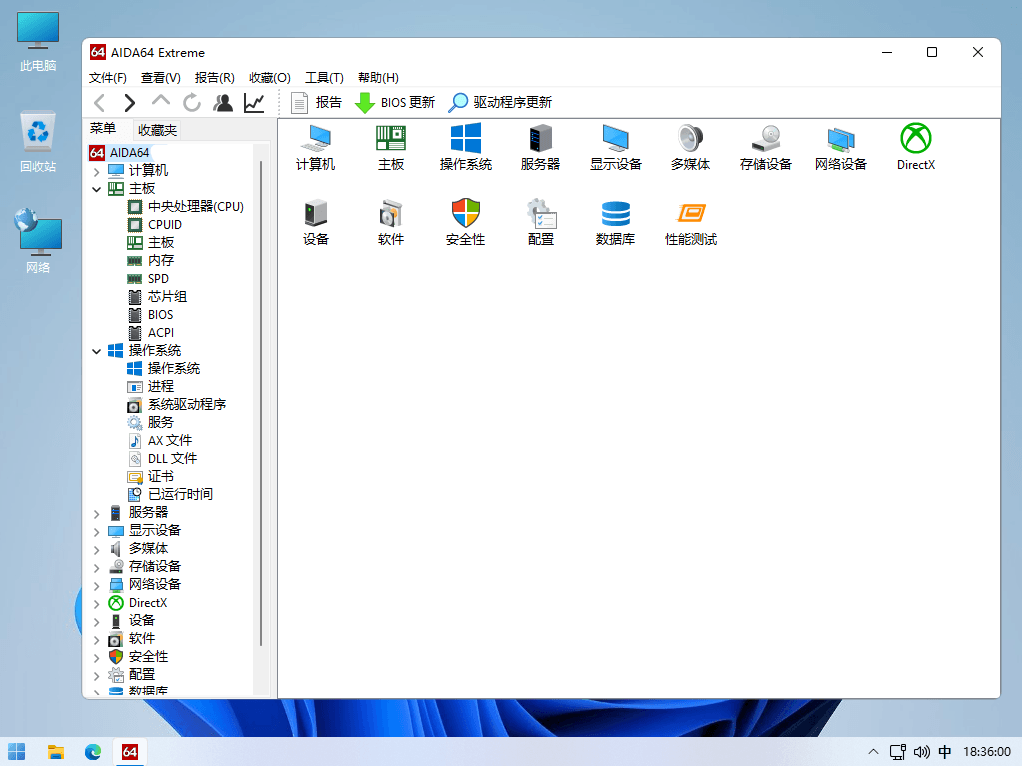Open the 服务器 icon in main pane
The image size is (1022, 766).
[540, 147]
